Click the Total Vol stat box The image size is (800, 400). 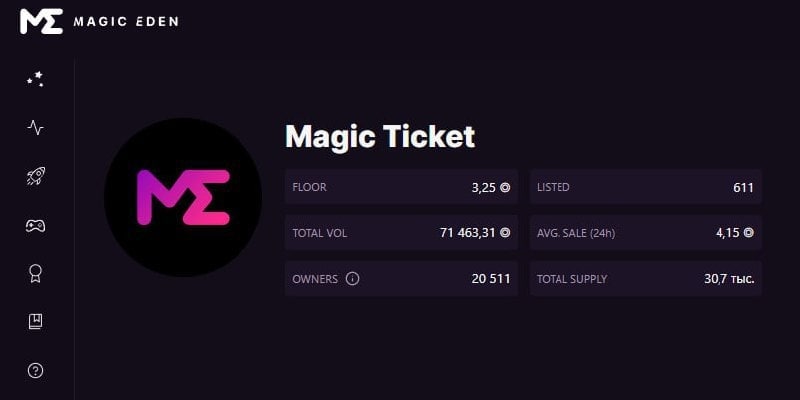[401, 233]
